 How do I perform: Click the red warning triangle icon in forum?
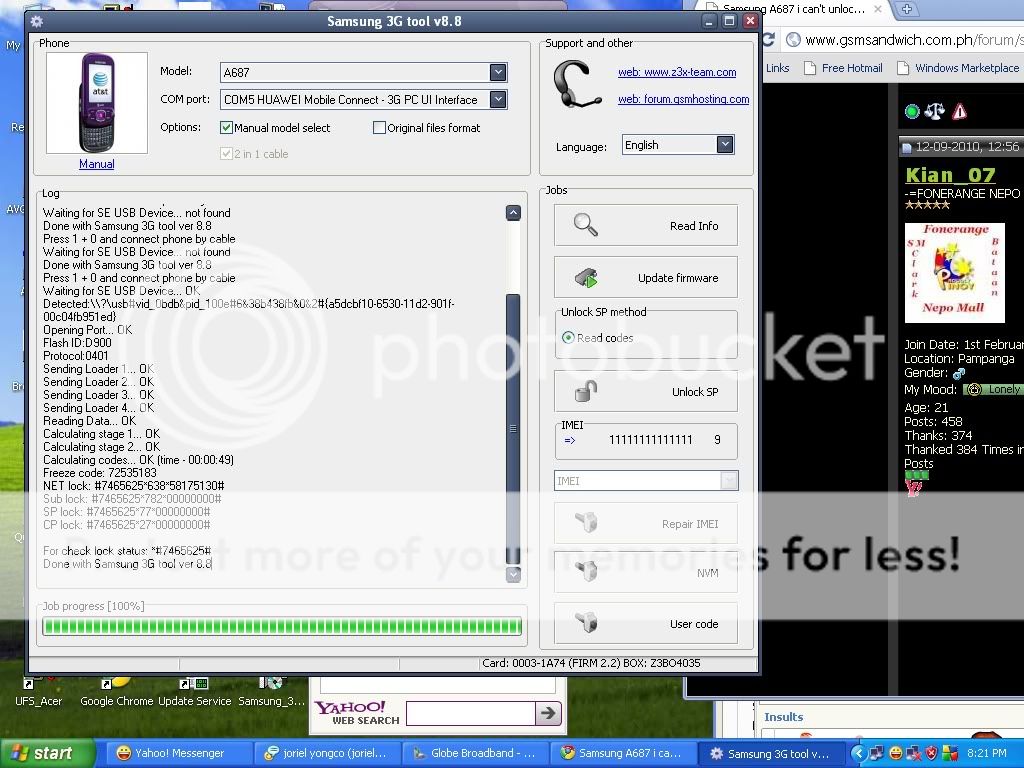click(x=959, y=112)
